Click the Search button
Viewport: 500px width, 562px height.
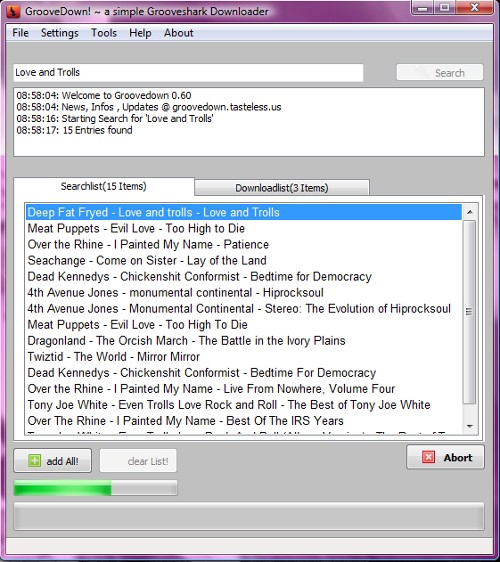(440, 72)
